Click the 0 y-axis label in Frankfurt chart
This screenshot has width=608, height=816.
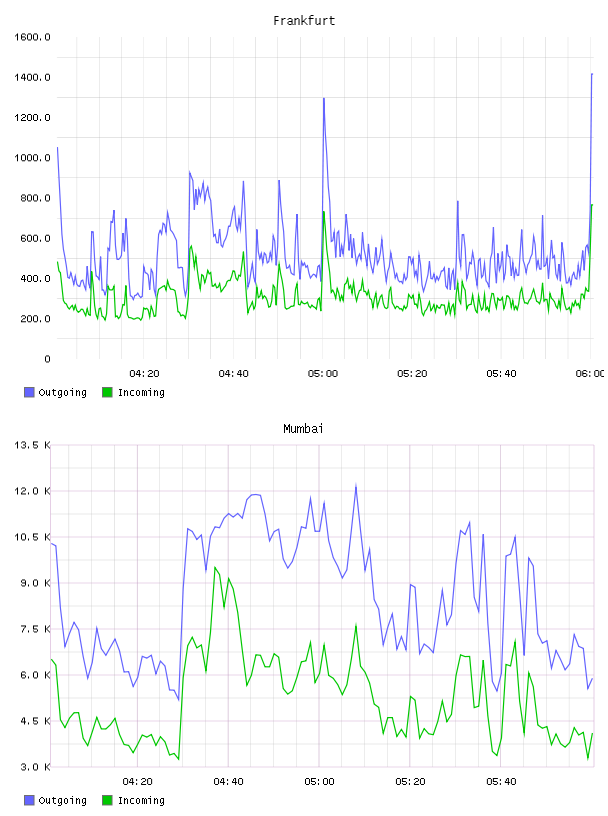pos(47,359)
